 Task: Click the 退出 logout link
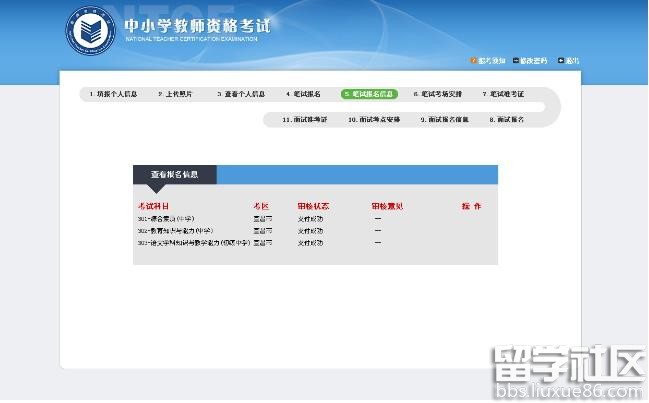(572, 60)
